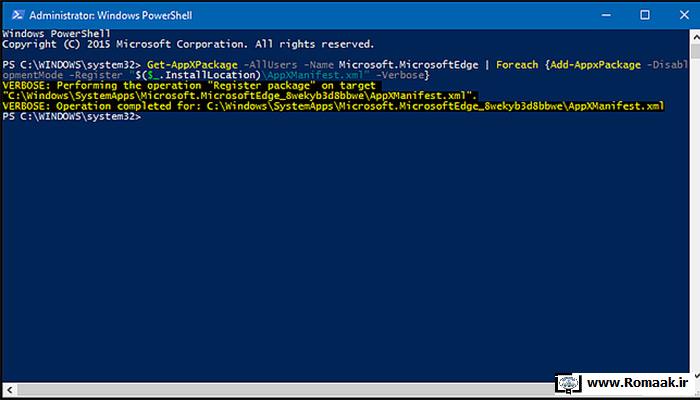This screenshot has width=700, height=400.
Task: Click the Romaak logo icon
Action: 568,383
